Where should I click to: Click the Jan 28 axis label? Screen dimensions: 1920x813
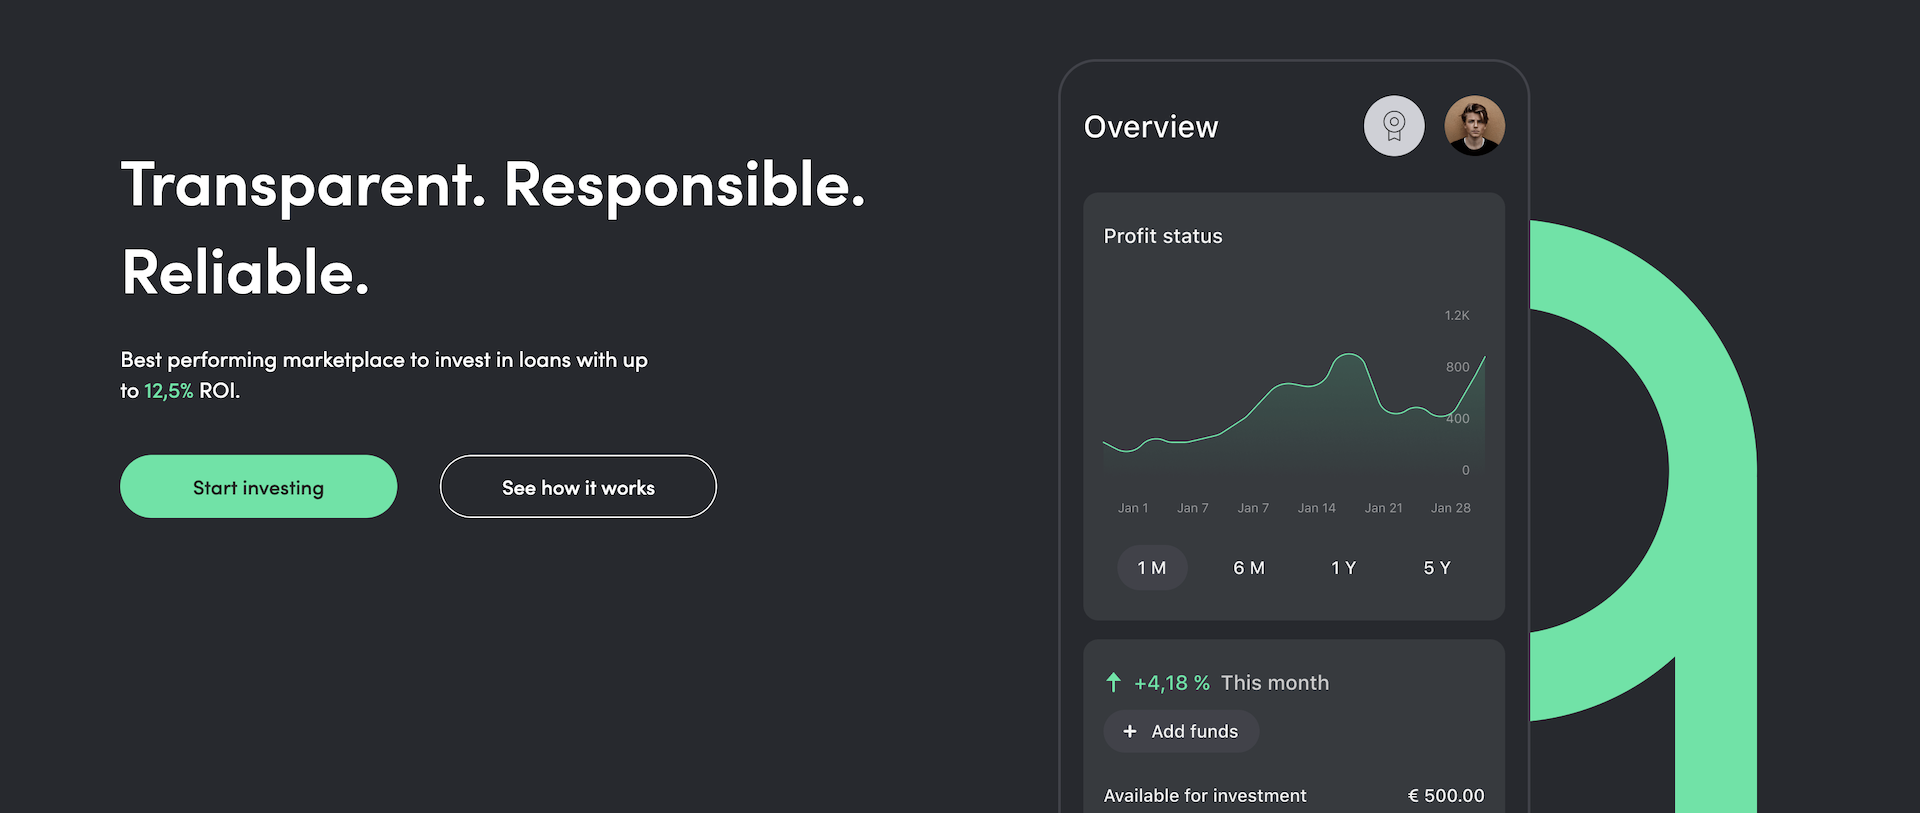point(1450,508)
